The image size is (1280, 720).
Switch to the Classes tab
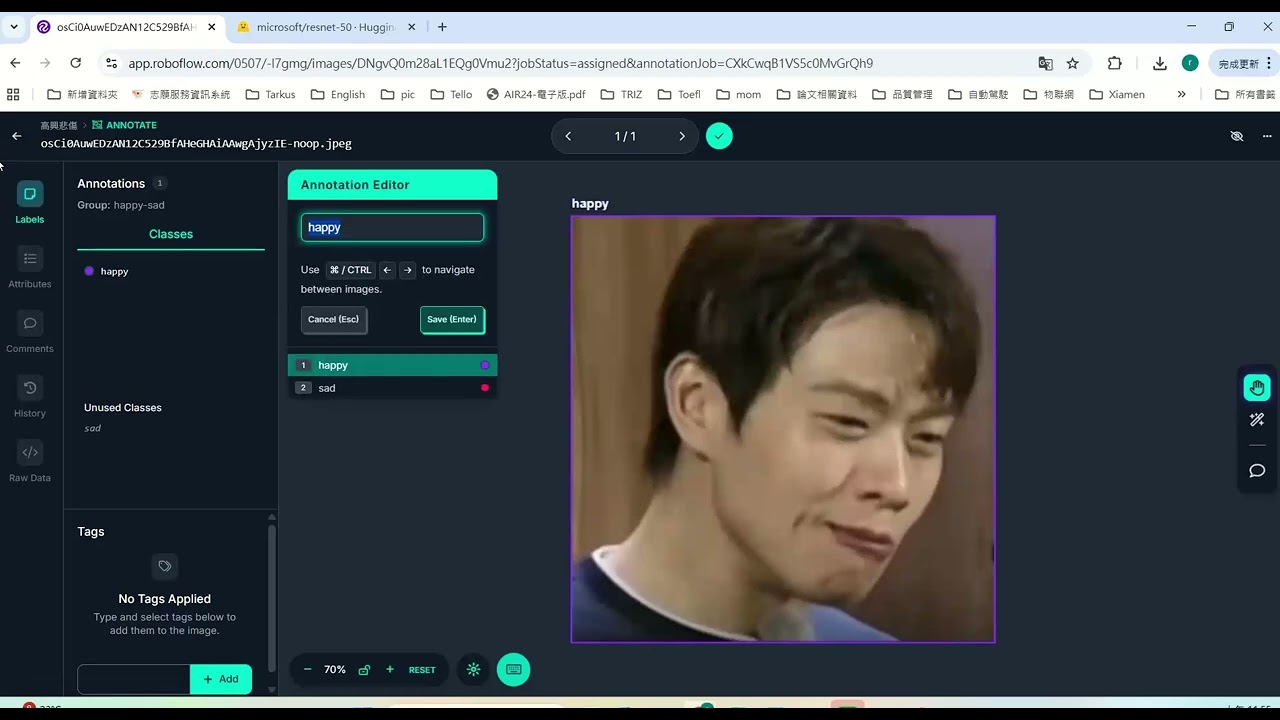171,234
